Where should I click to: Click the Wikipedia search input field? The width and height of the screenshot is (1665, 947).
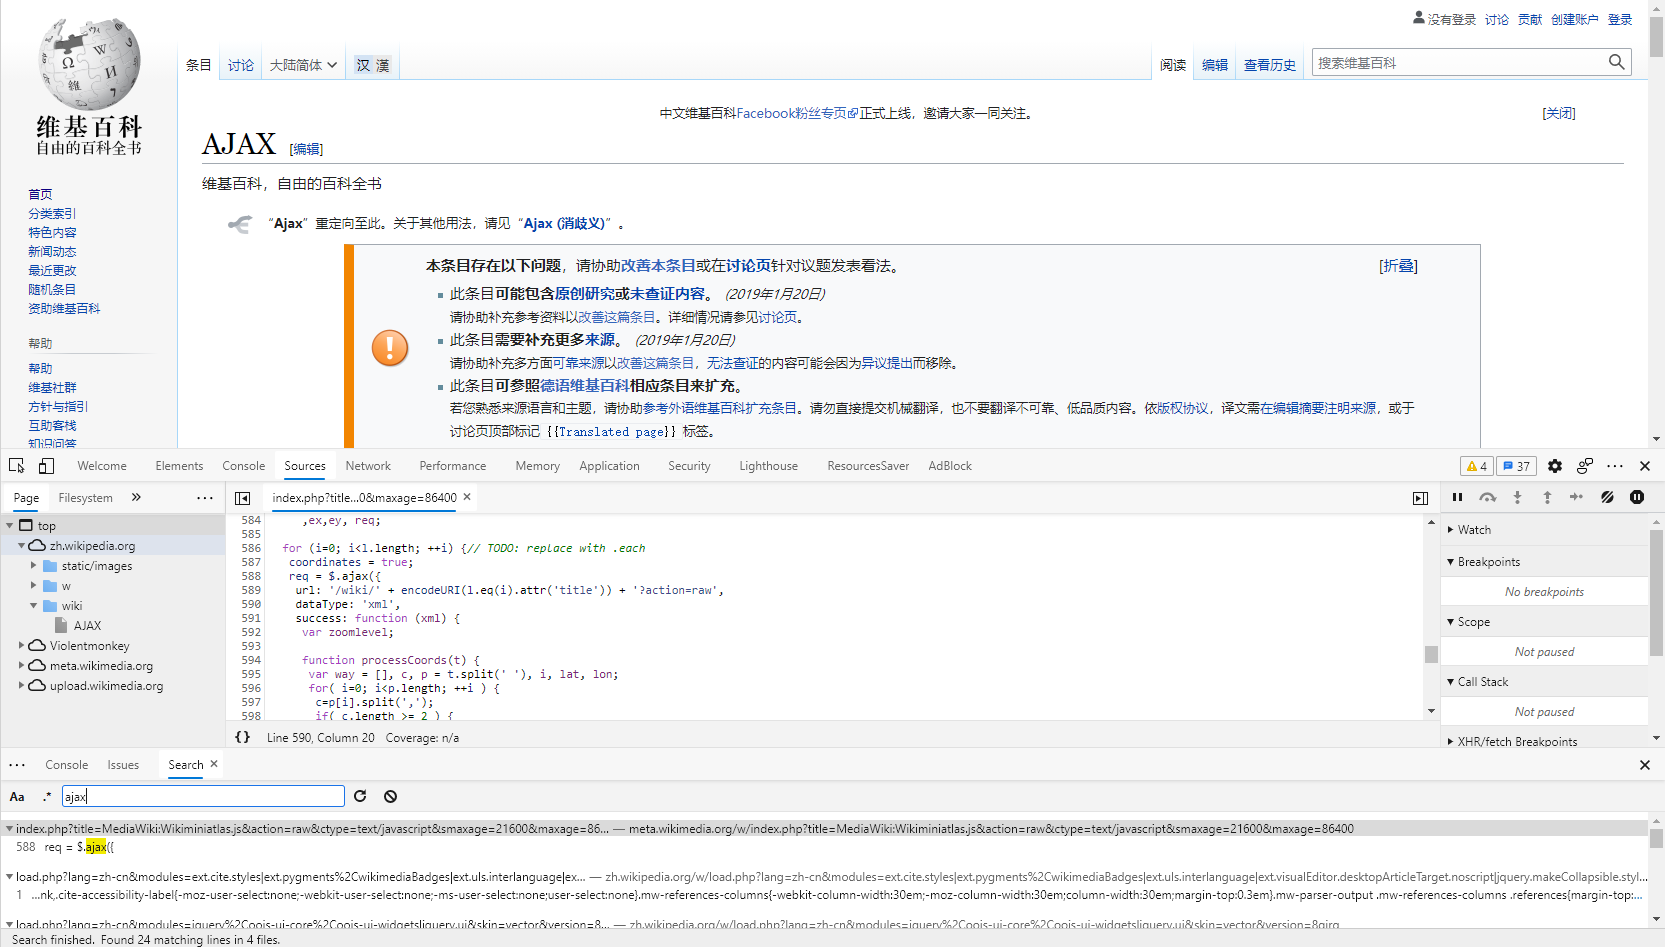tap(1458, 63)
